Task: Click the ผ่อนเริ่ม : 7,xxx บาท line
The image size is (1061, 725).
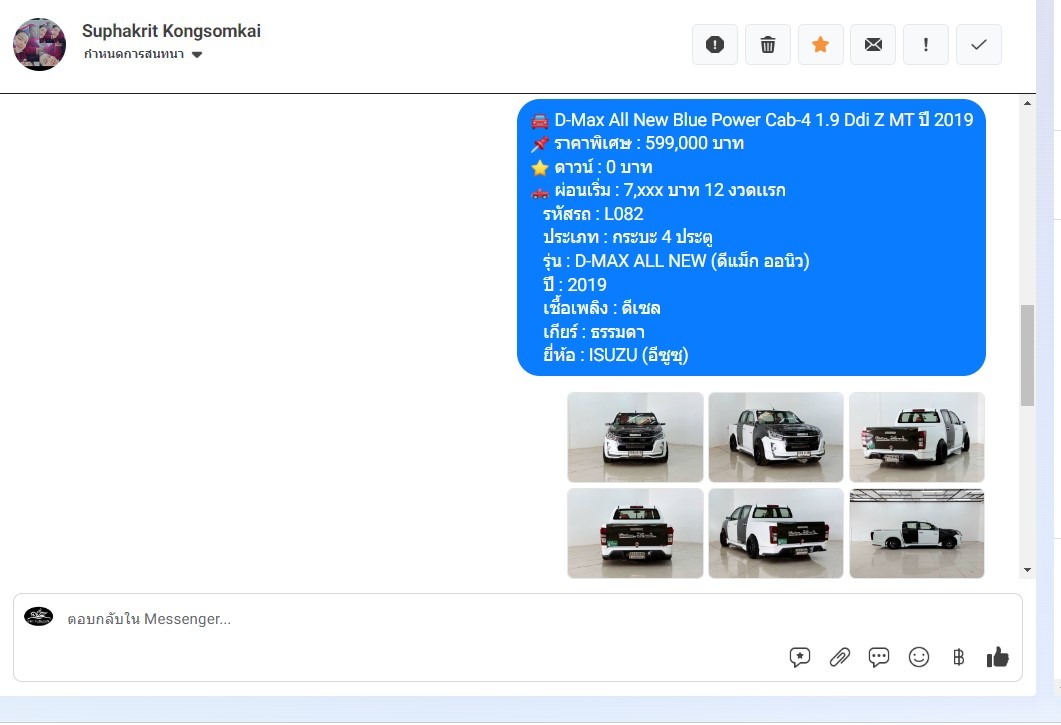Action: (658, 190)
